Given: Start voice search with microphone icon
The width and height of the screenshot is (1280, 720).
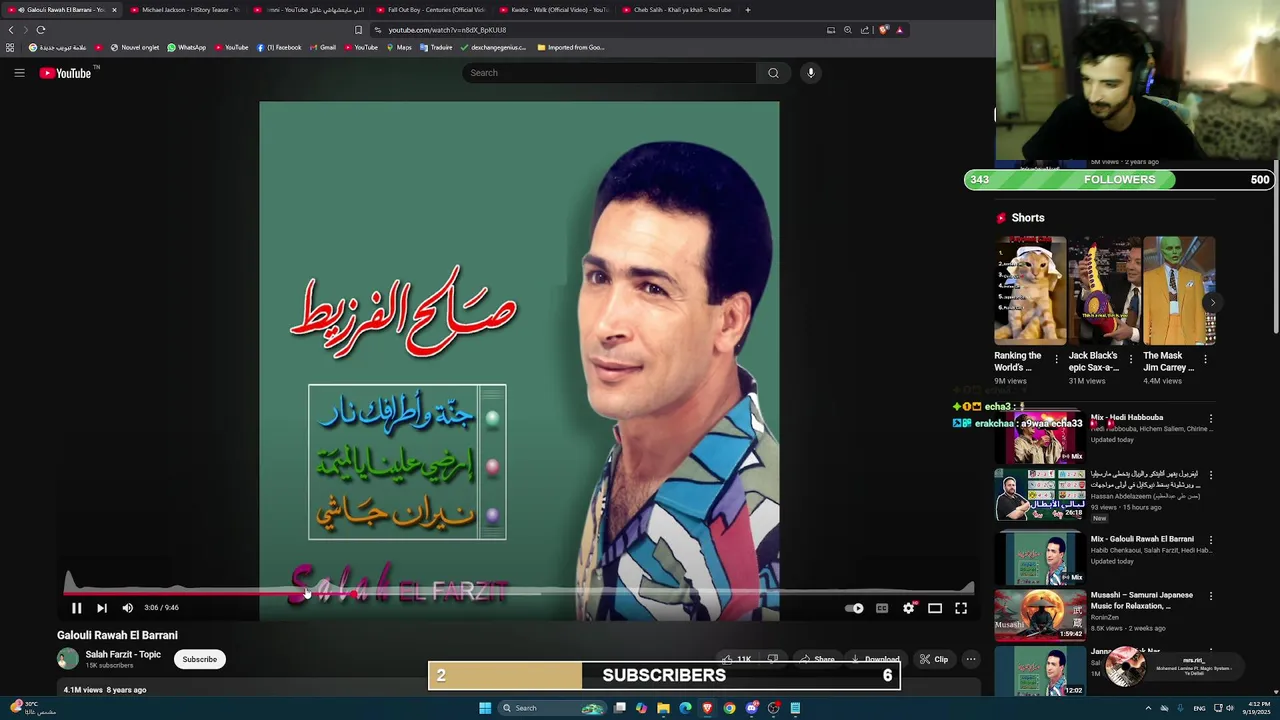Looking at the screenshot, I should pos(811,73).
